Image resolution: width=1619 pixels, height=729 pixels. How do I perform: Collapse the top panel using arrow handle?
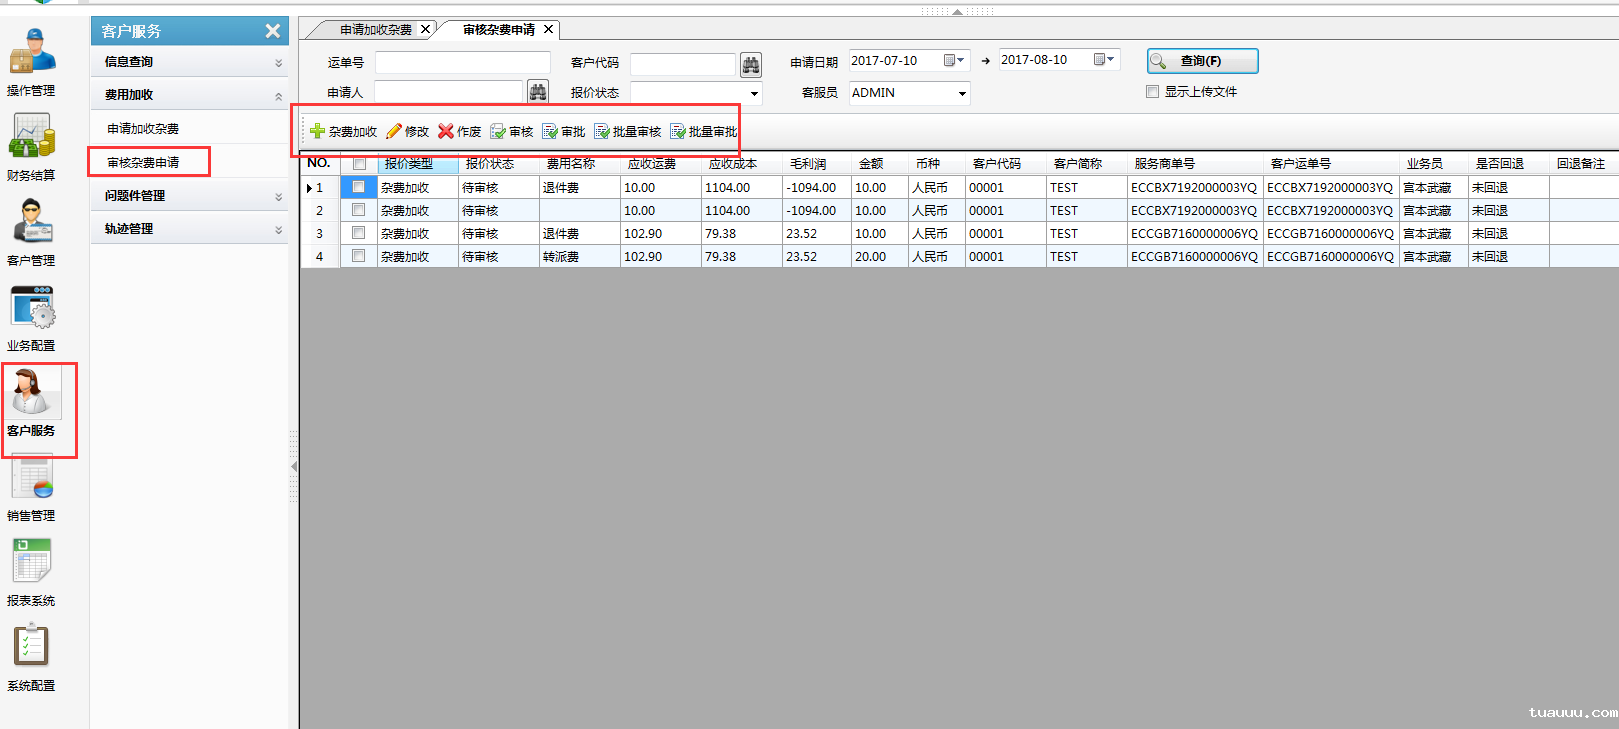tap(957, 11)
